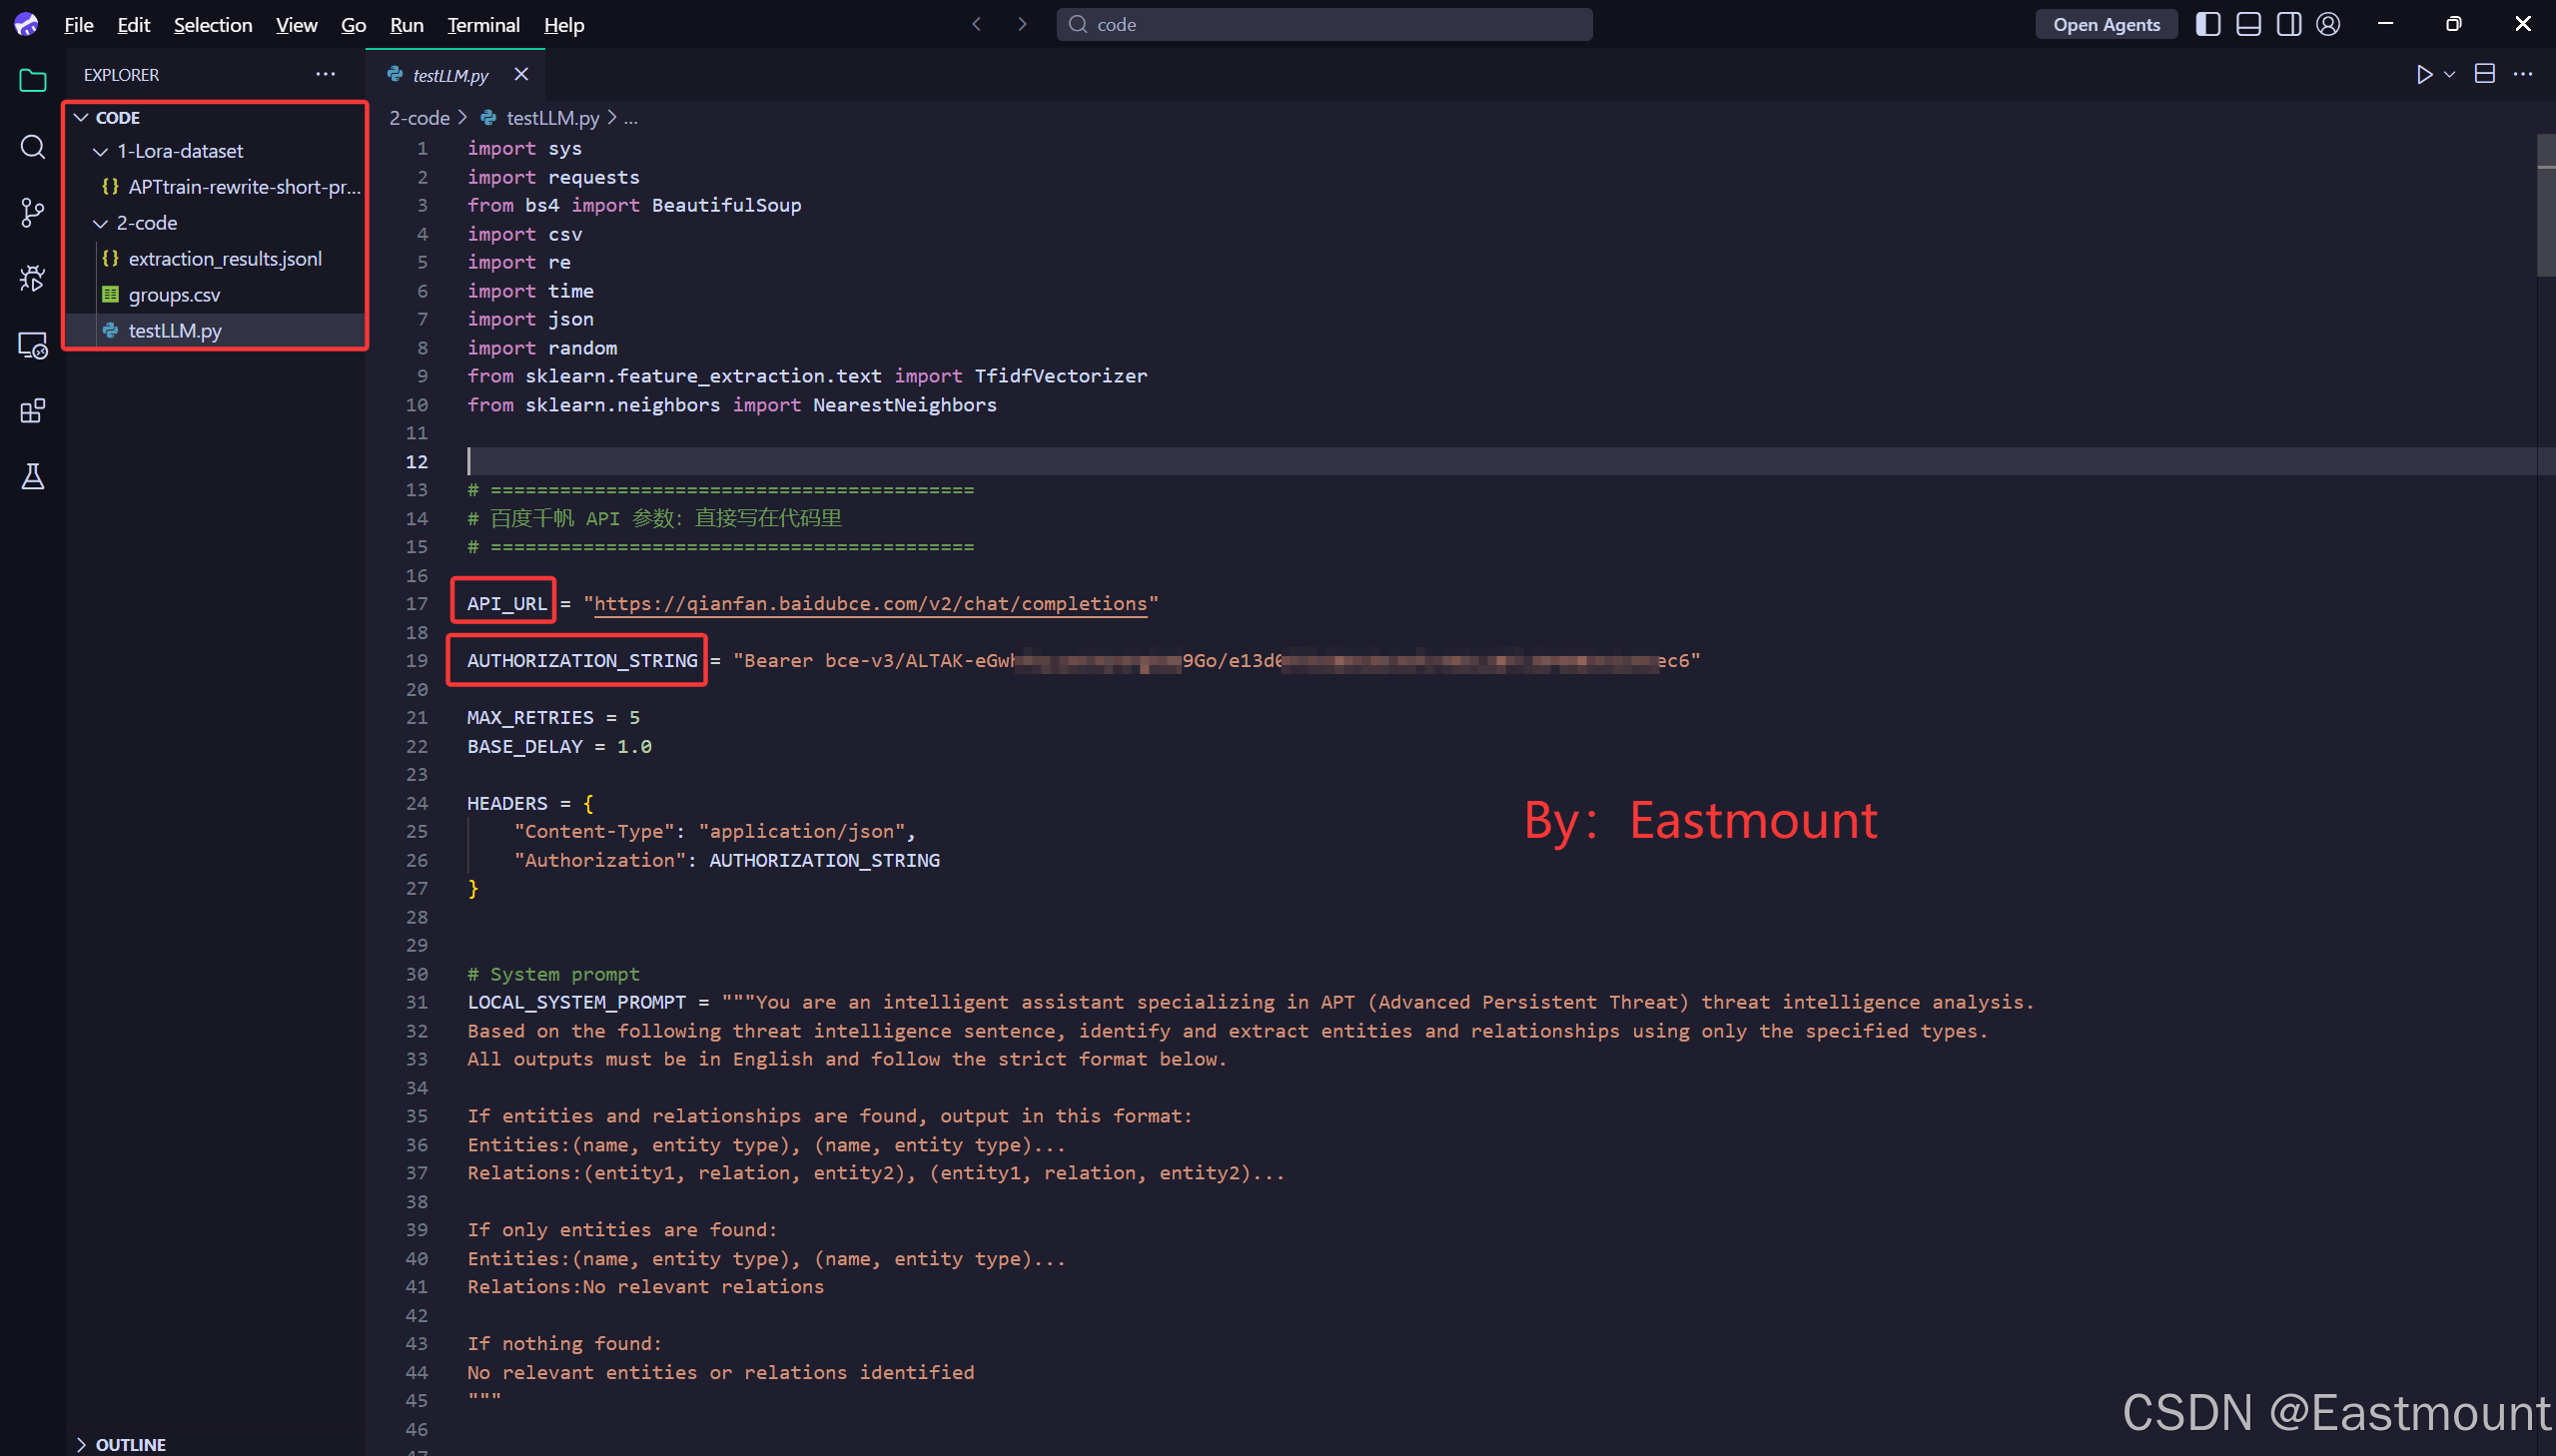
Task: Click the '# System prompt' comment
Action: pyautogui.click(x=553, y=974)
